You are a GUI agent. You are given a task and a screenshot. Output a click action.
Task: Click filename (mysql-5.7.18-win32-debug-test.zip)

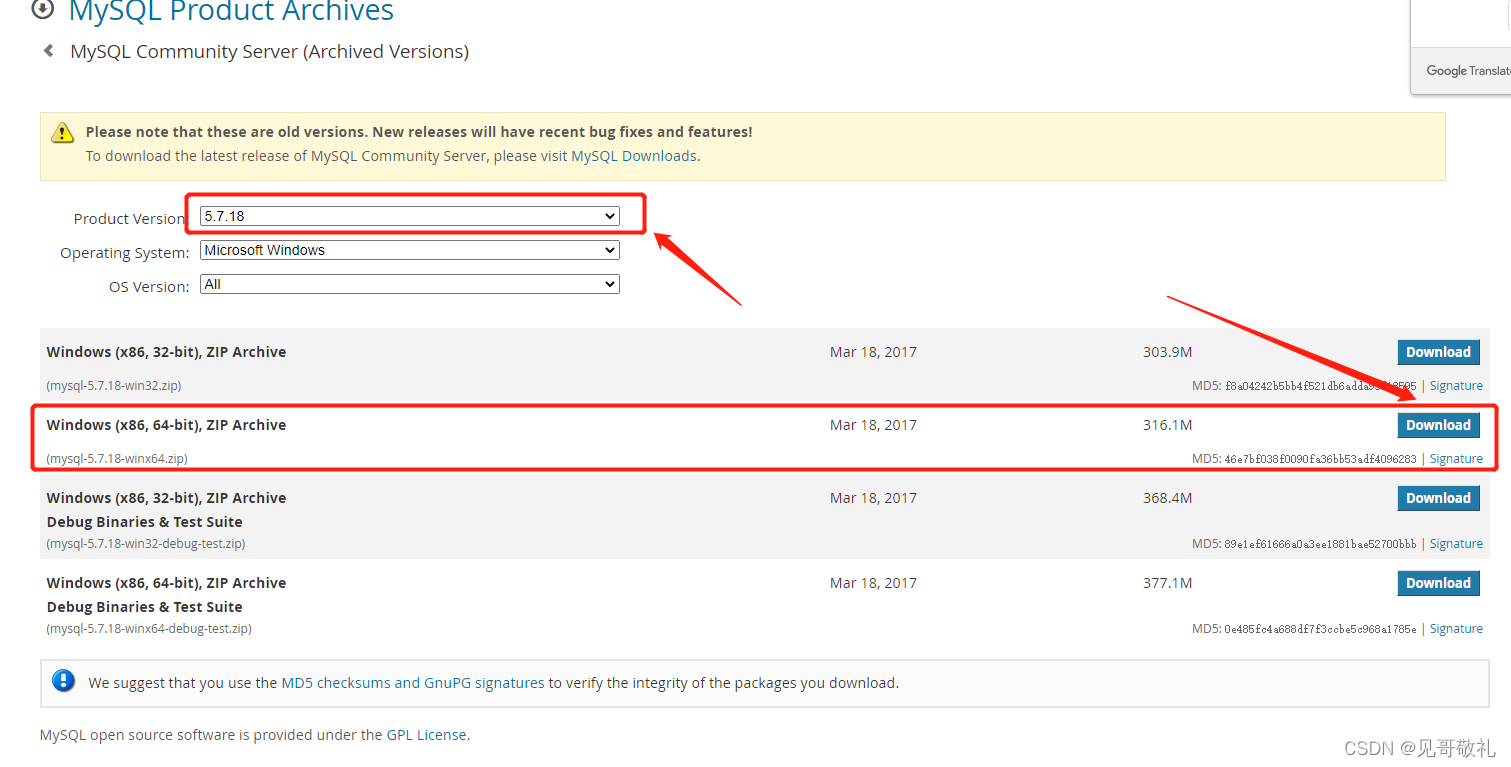click(x=146, y=544)
